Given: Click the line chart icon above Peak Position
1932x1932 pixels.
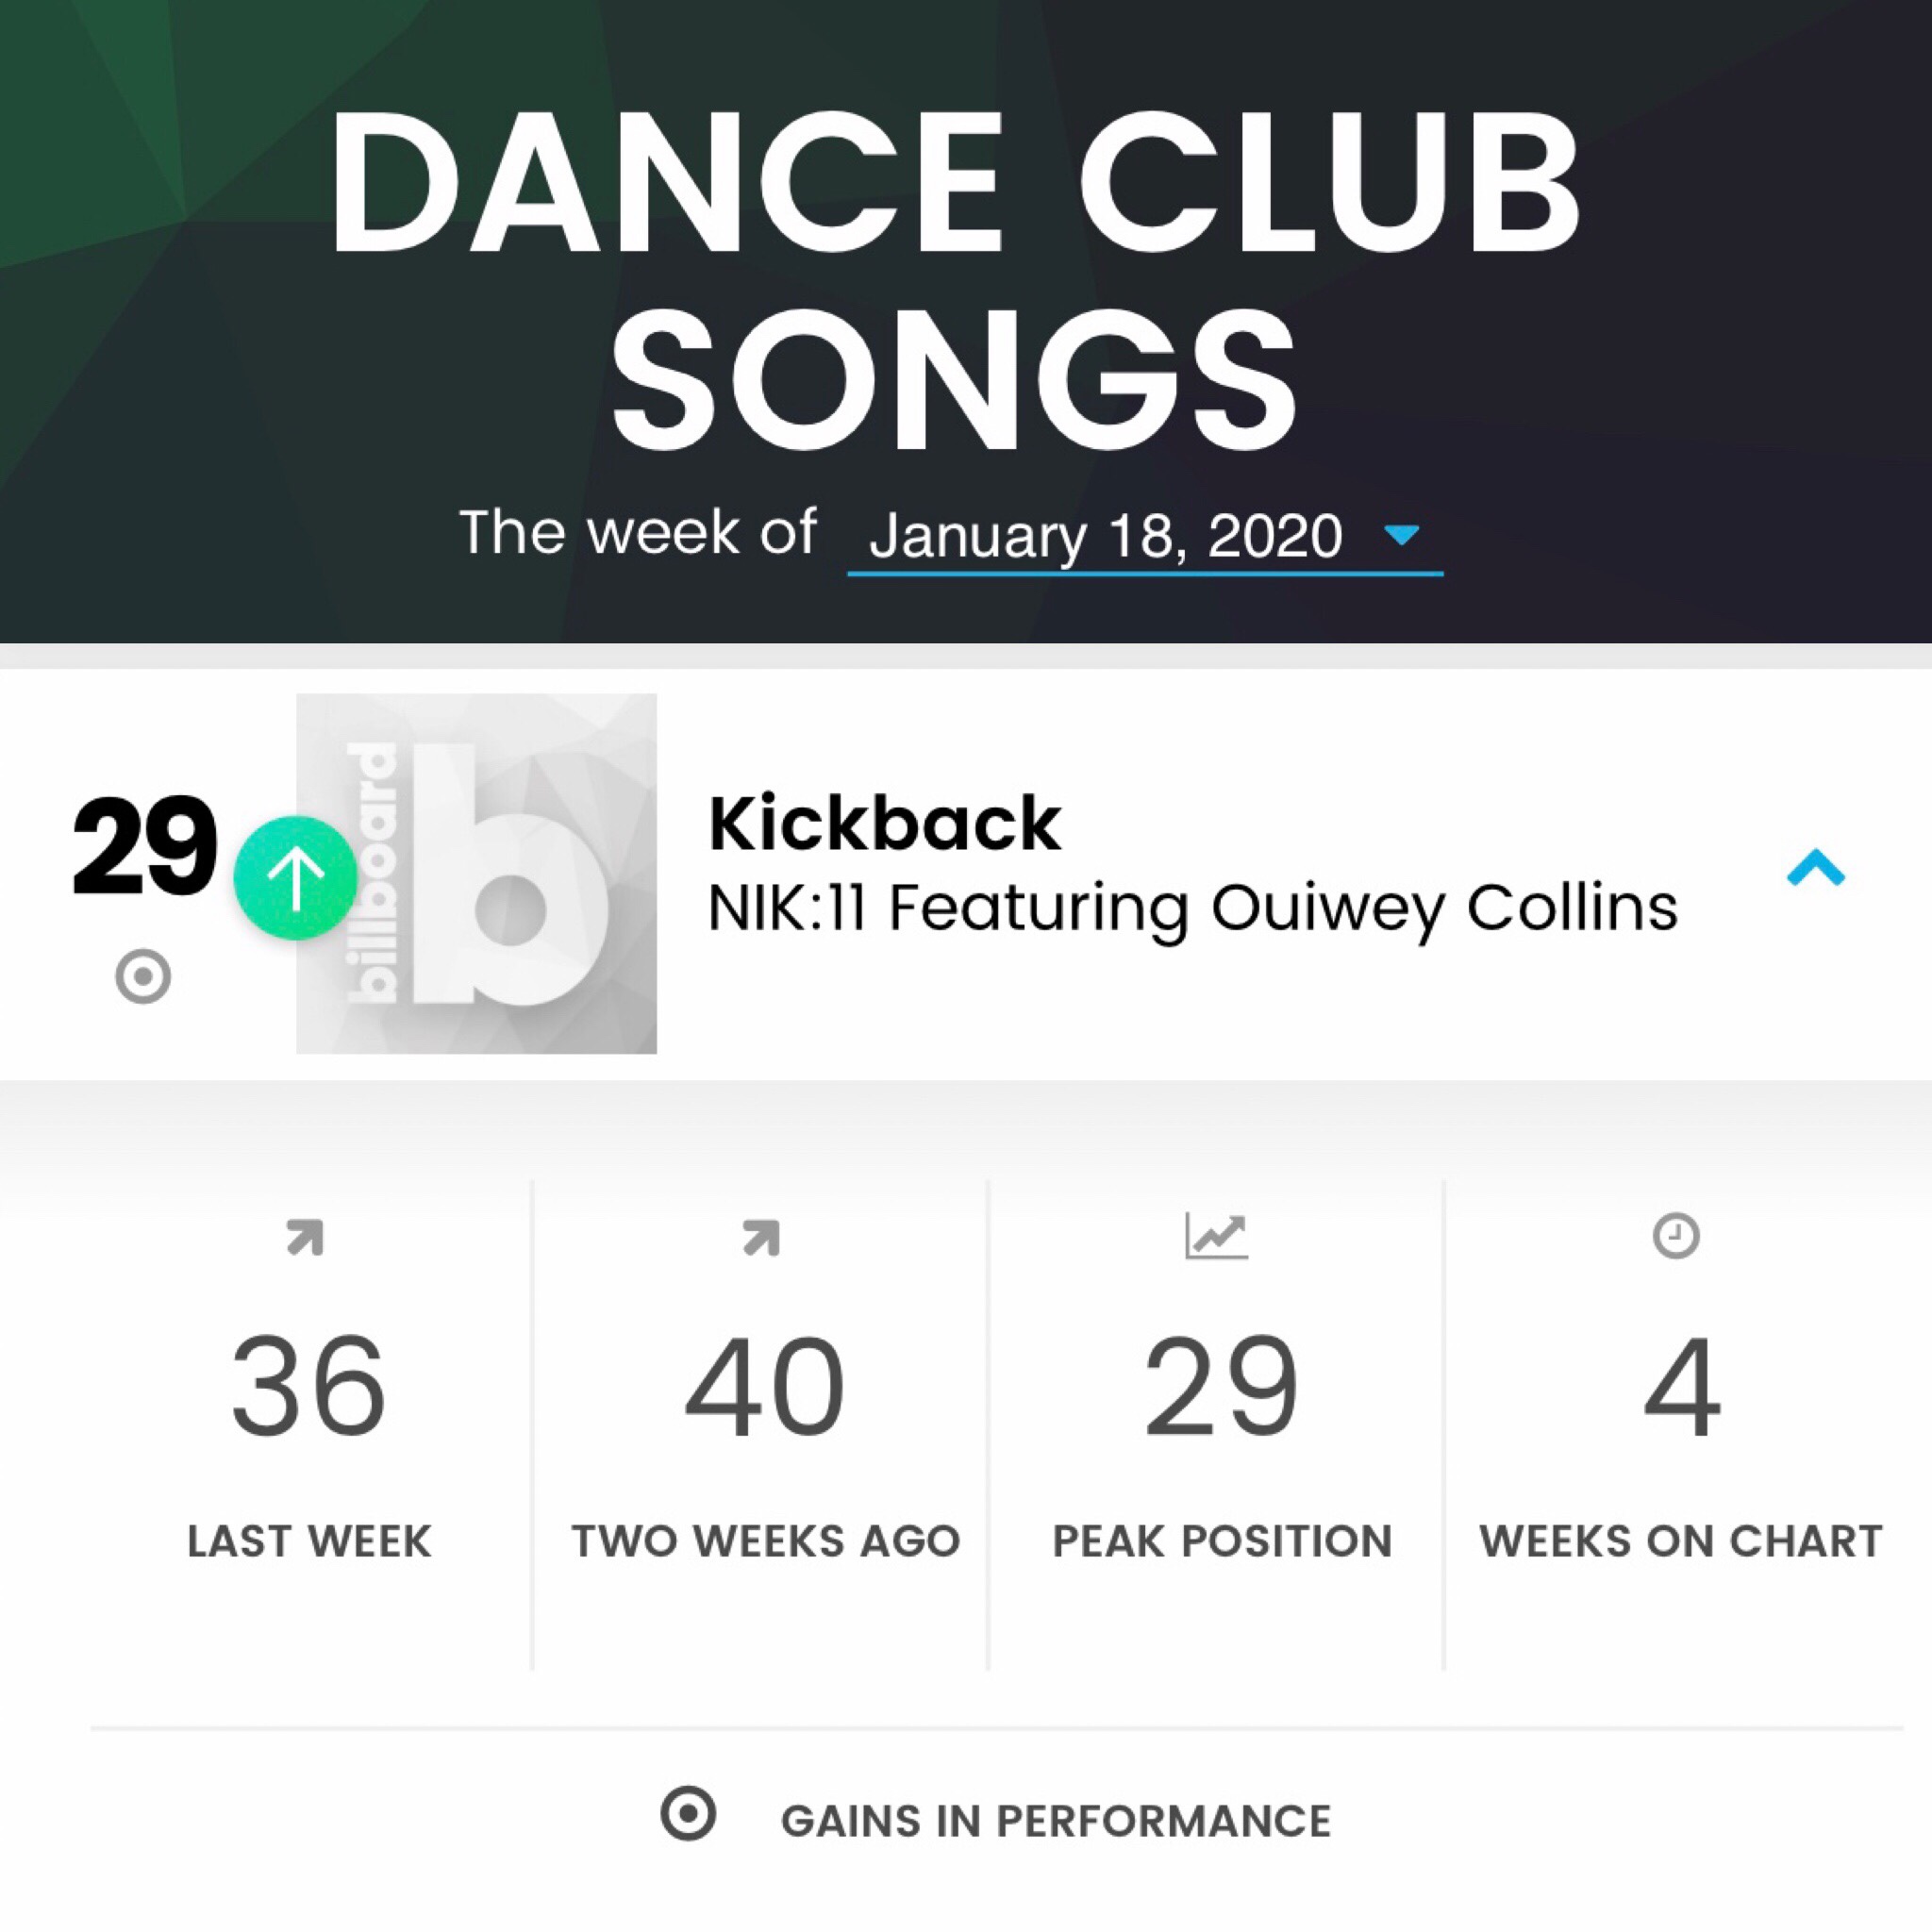Looking at the screenshot, I should 1217,1235.
